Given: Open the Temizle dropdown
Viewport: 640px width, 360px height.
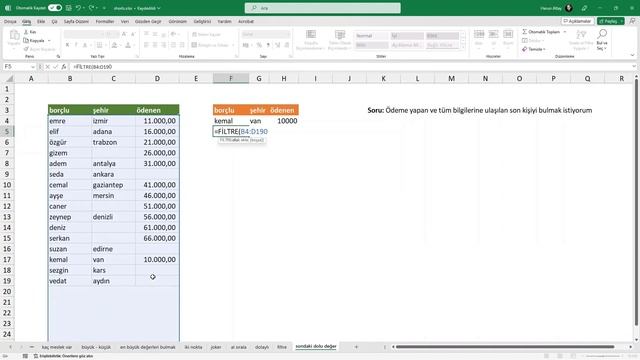Looking at the screenshot, I should coord(533,49).
